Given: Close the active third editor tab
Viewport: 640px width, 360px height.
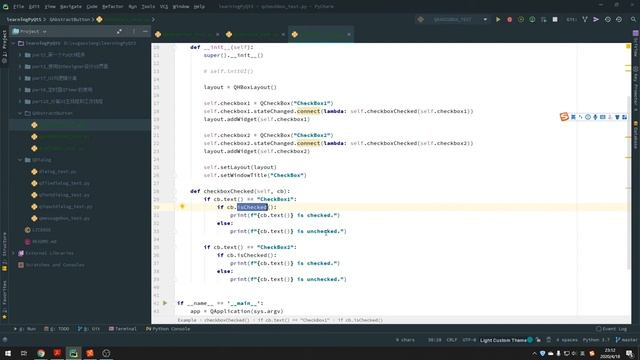Looking at the screenshot, I should pos(349,34).
